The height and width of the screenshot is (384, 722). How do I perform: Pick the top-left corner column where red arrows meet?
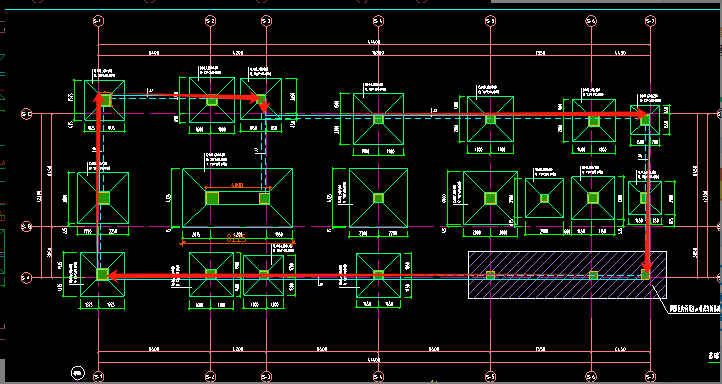pyautogui.click(x=105, y=100)
